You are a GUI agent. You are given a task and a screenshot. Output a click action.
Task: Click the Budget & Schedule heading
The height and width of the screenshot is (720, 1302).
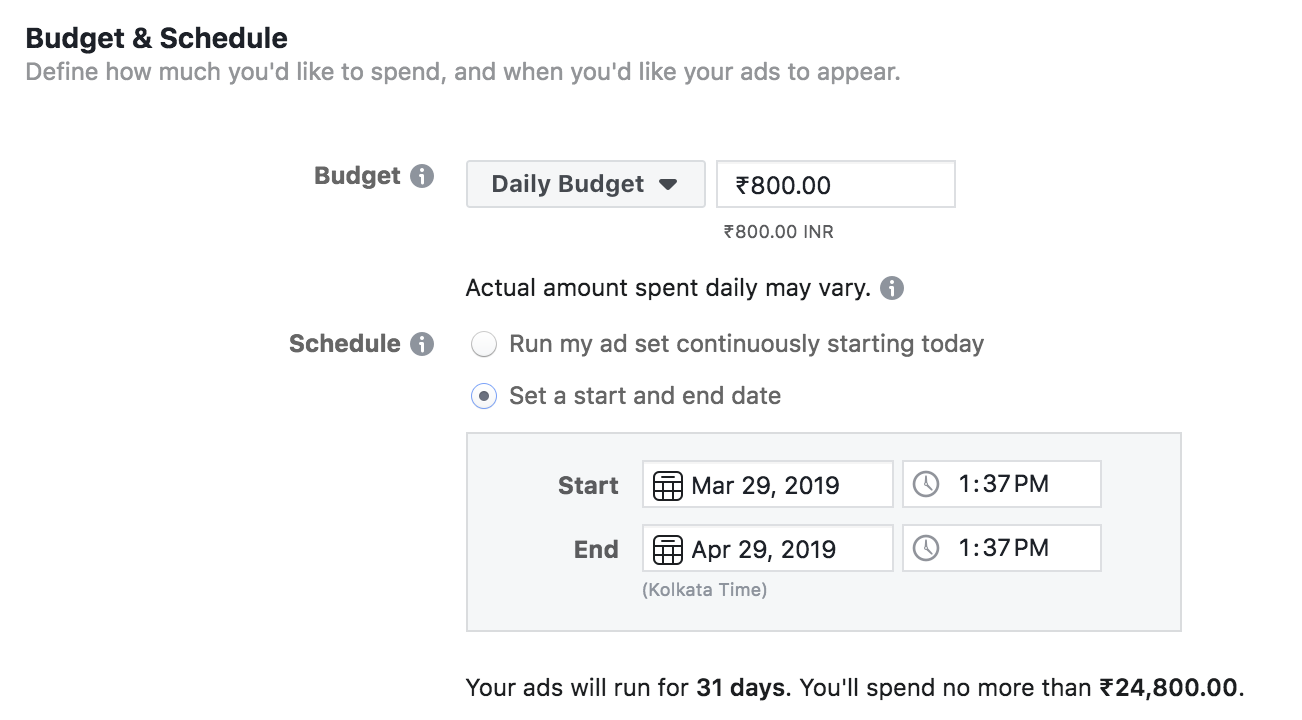coord(156,39)
